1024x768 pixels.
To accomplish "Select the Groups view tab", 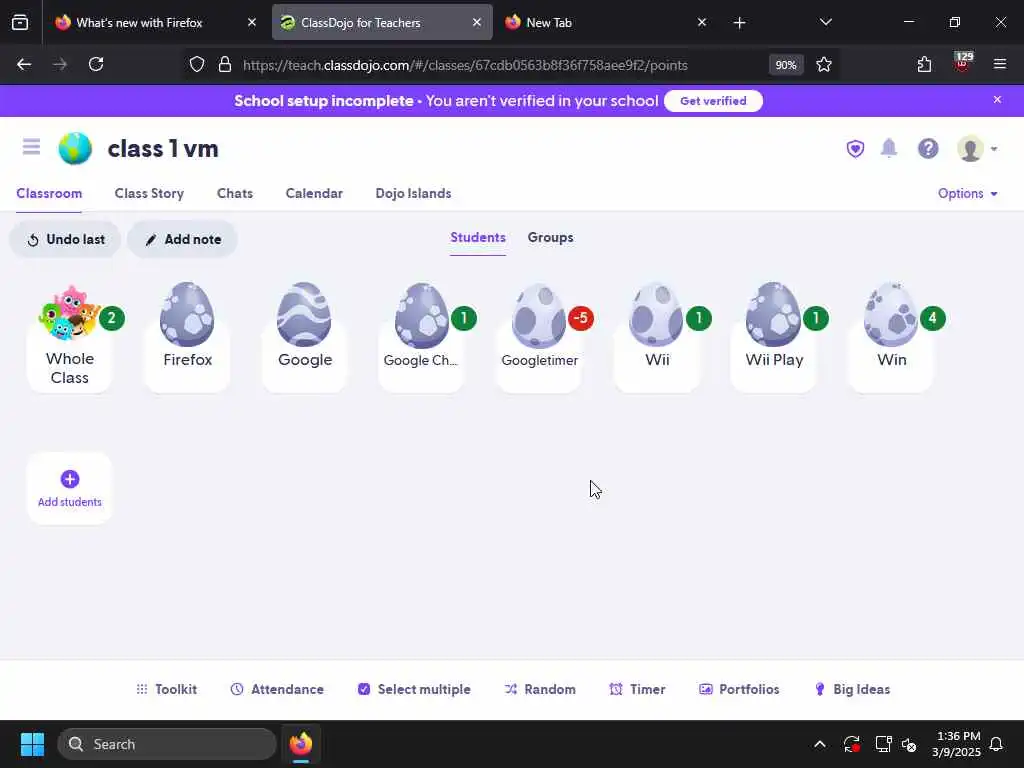I will click(x=550, y=238).
